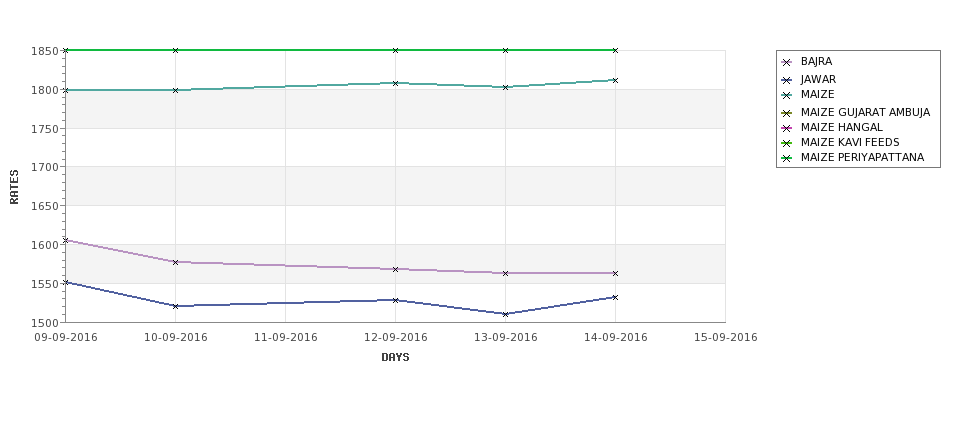This screenshot has width=975, height=429.
Task: Click JAWAR data point on 10-09-2016
Action: tap(175, 306)
